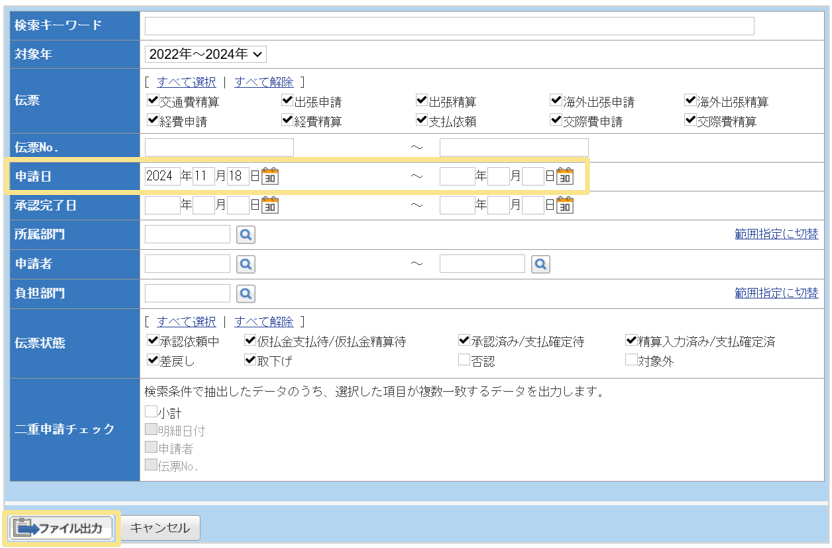This screenshot has height=548, width=832.
Task: Open calendar for 承認完了日 end date
Action: coord(565,206)
